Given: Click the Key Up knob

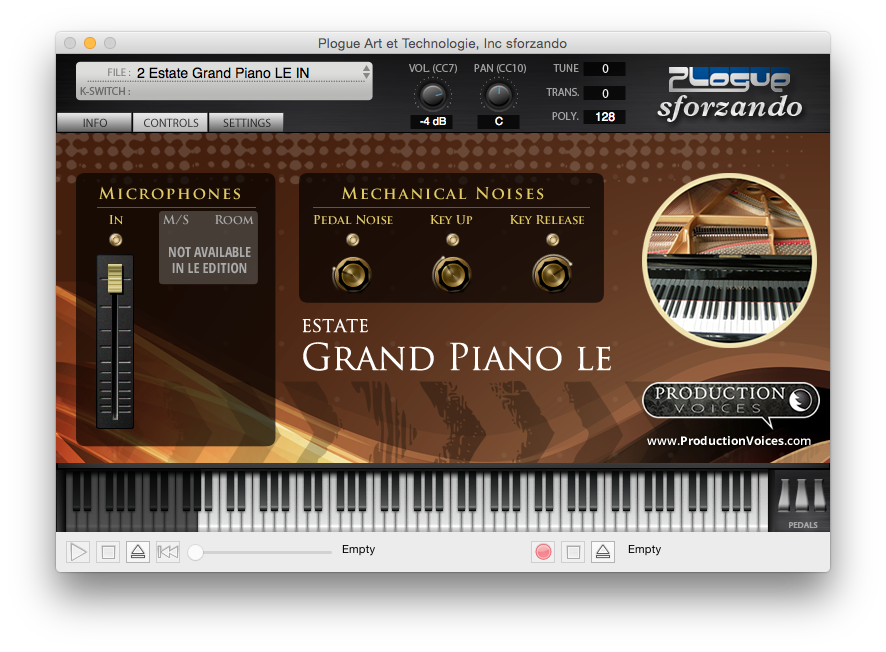Looking at the screenshot, I should click(451, 275).
